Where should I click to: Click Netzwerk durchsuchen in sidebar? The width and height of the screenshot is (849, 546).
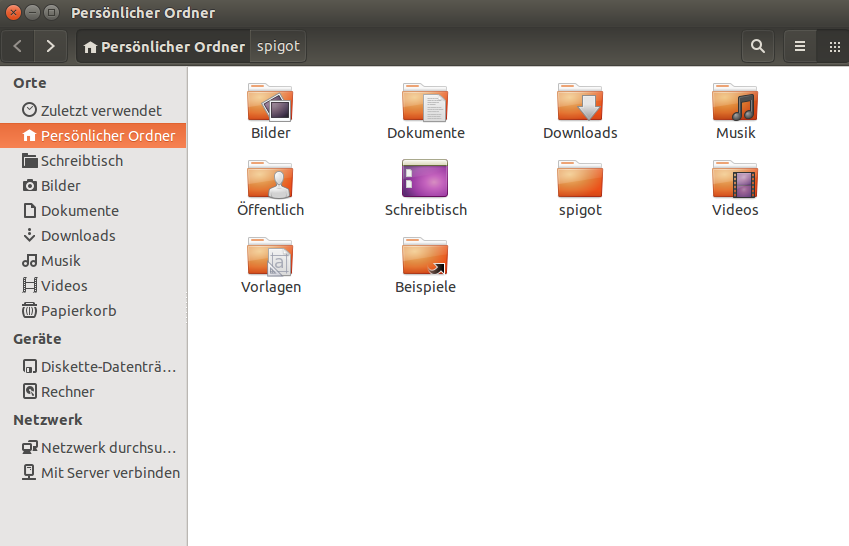(93, 448)
